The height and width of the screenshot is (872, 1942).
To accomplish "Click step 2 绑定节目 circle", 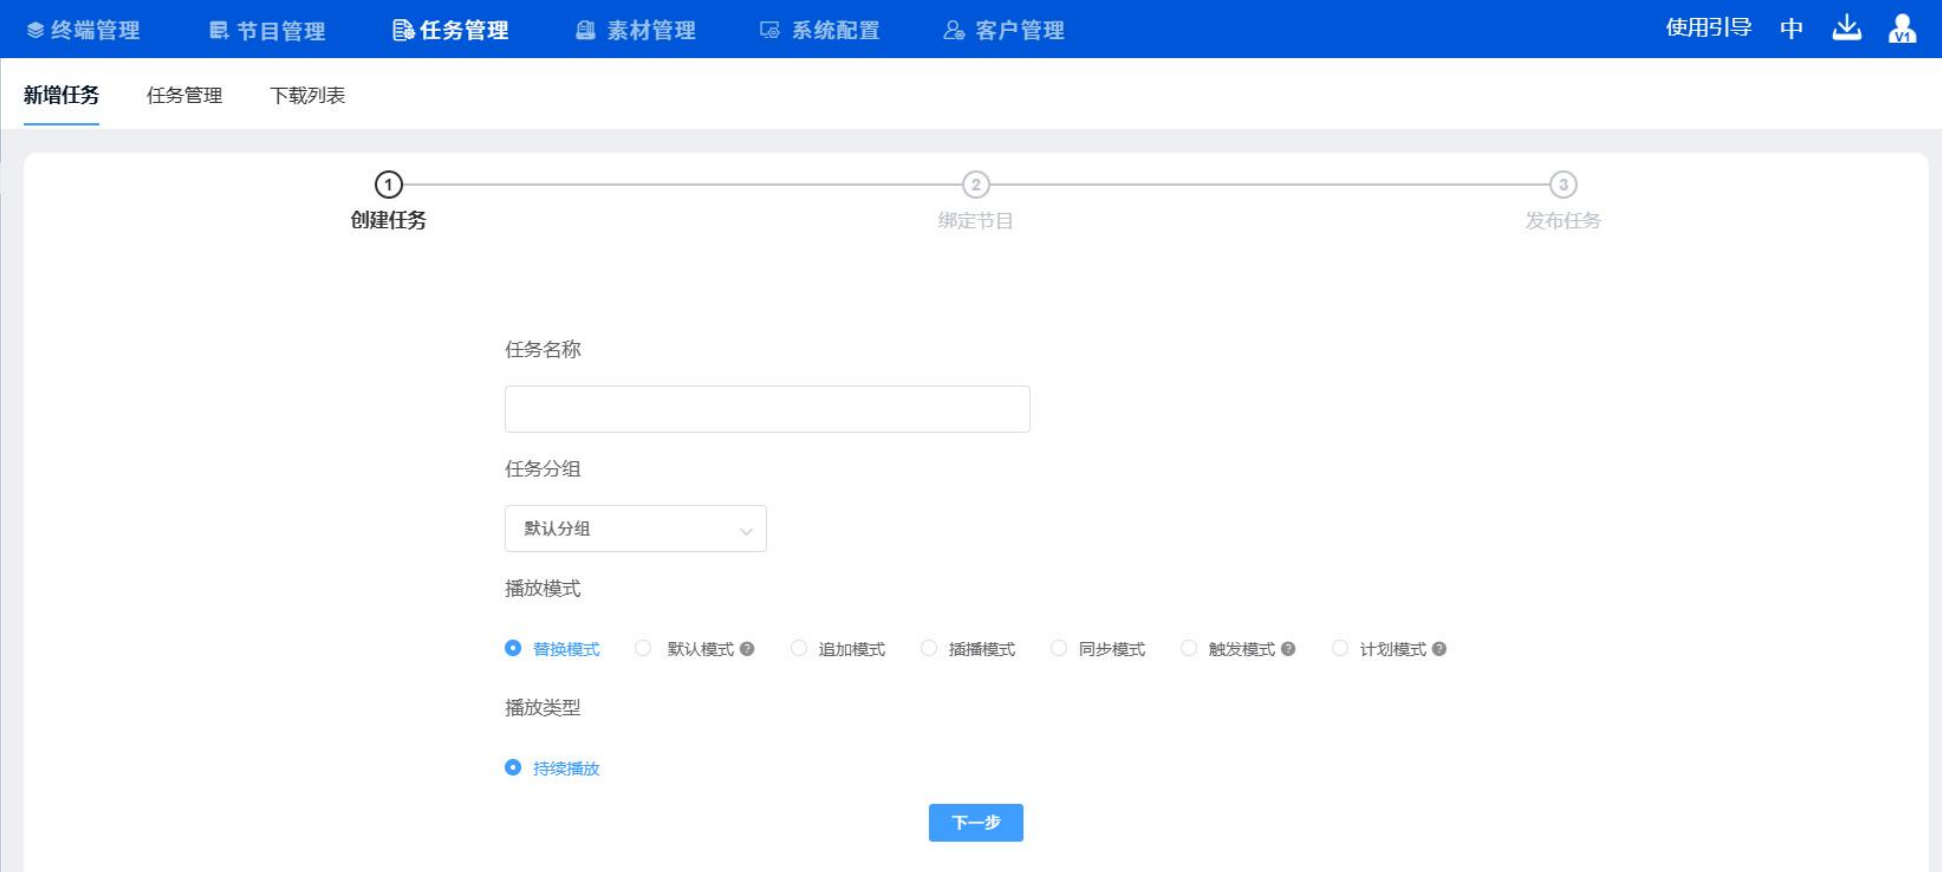I will 975,185.
